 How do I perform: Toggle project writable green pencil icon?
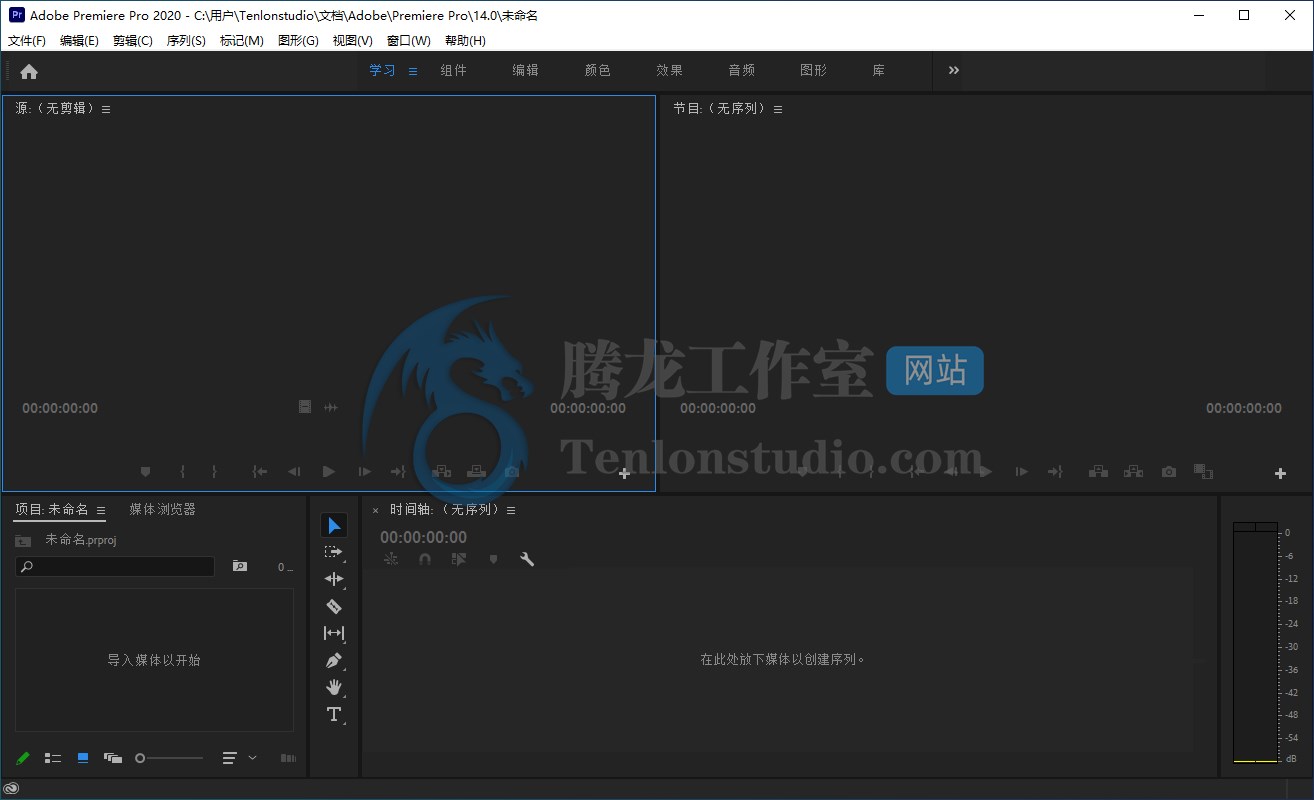tap(23, 758)
